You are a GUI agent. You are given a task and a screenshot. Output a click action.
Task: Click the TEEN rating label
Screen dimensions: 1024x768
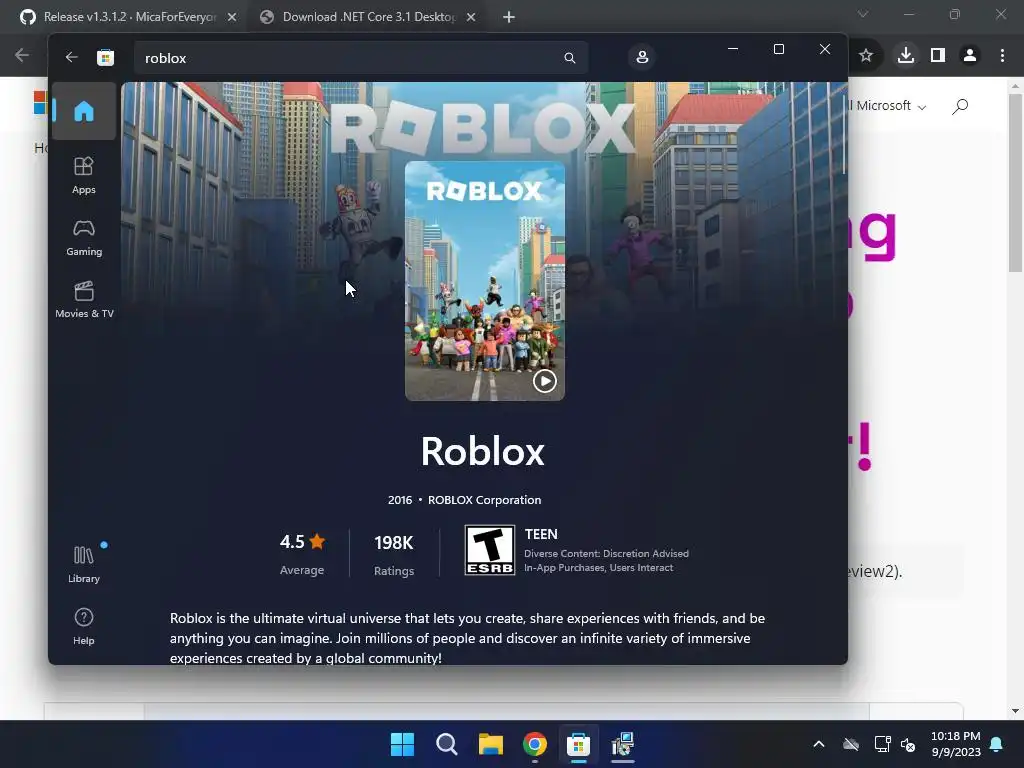coord(541,534)
